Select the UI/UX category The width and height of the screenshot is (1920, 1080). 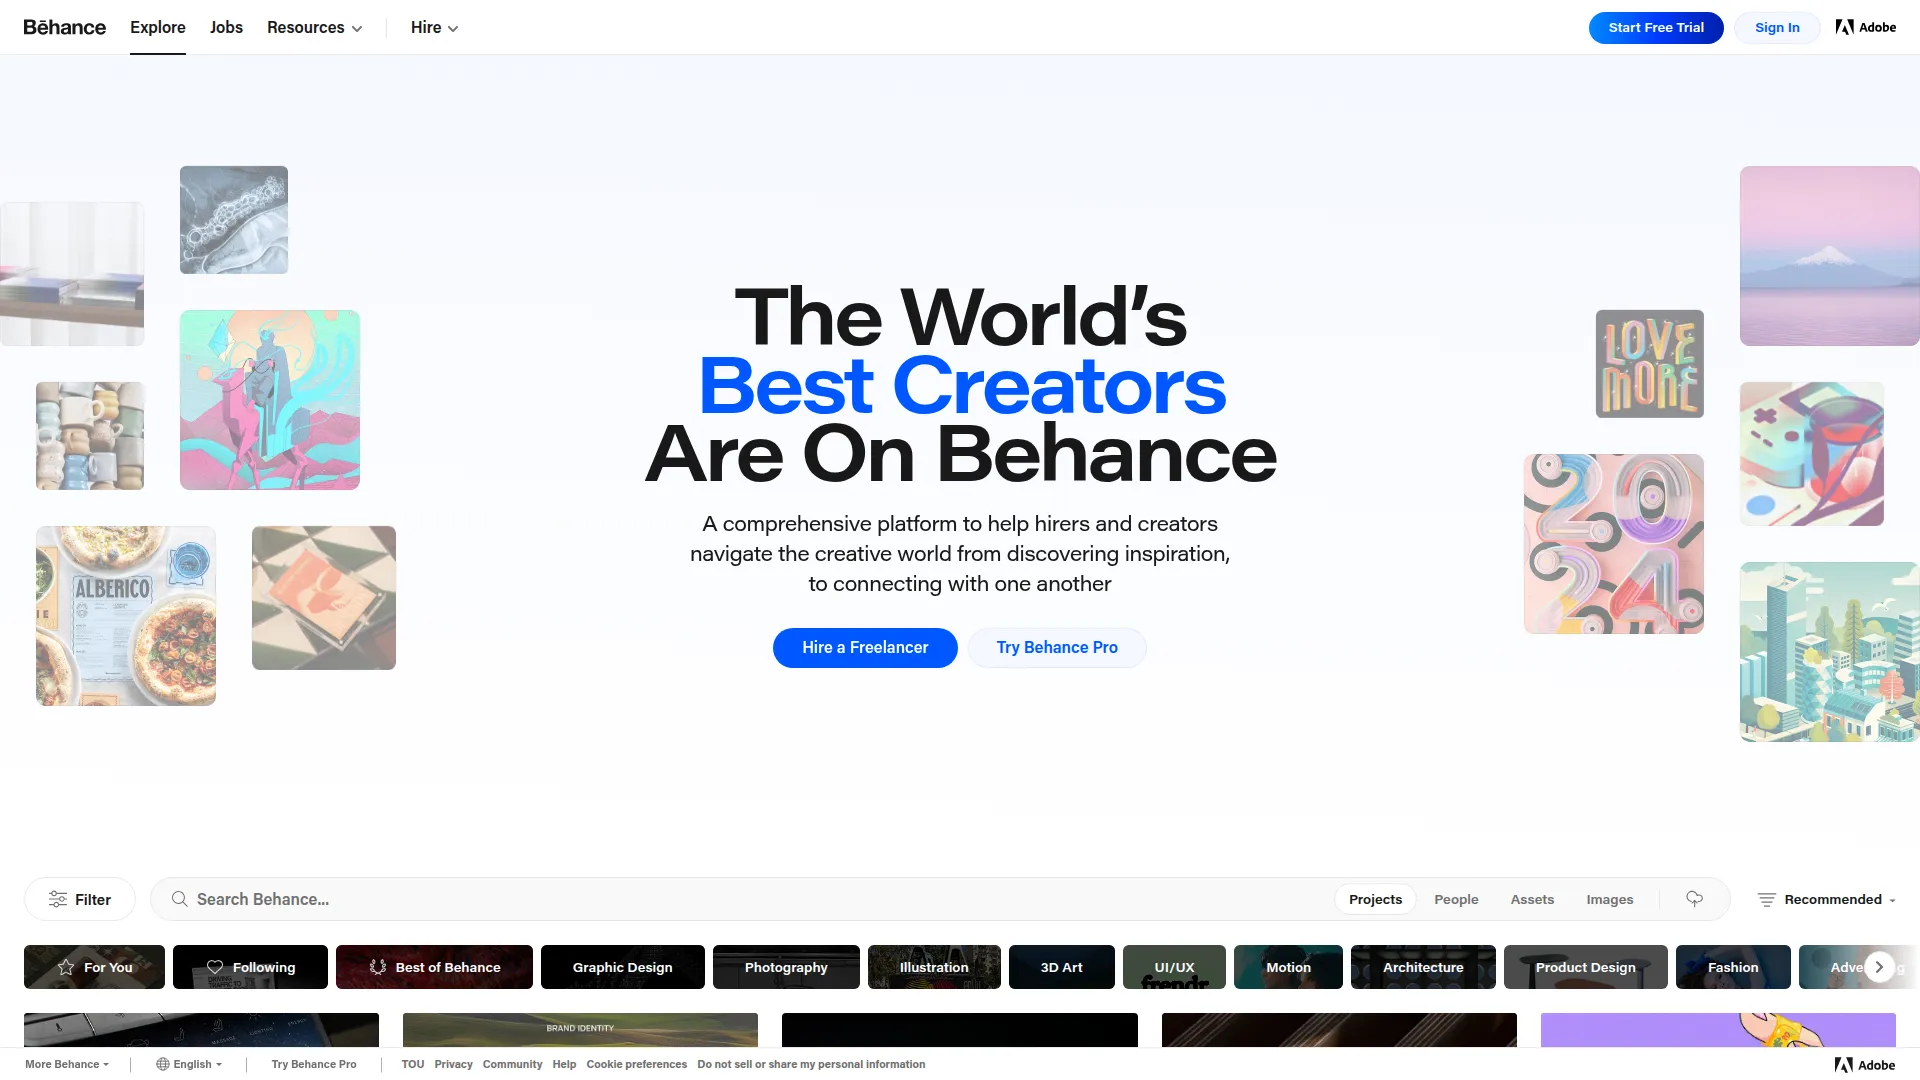[x=1174, y=967]
